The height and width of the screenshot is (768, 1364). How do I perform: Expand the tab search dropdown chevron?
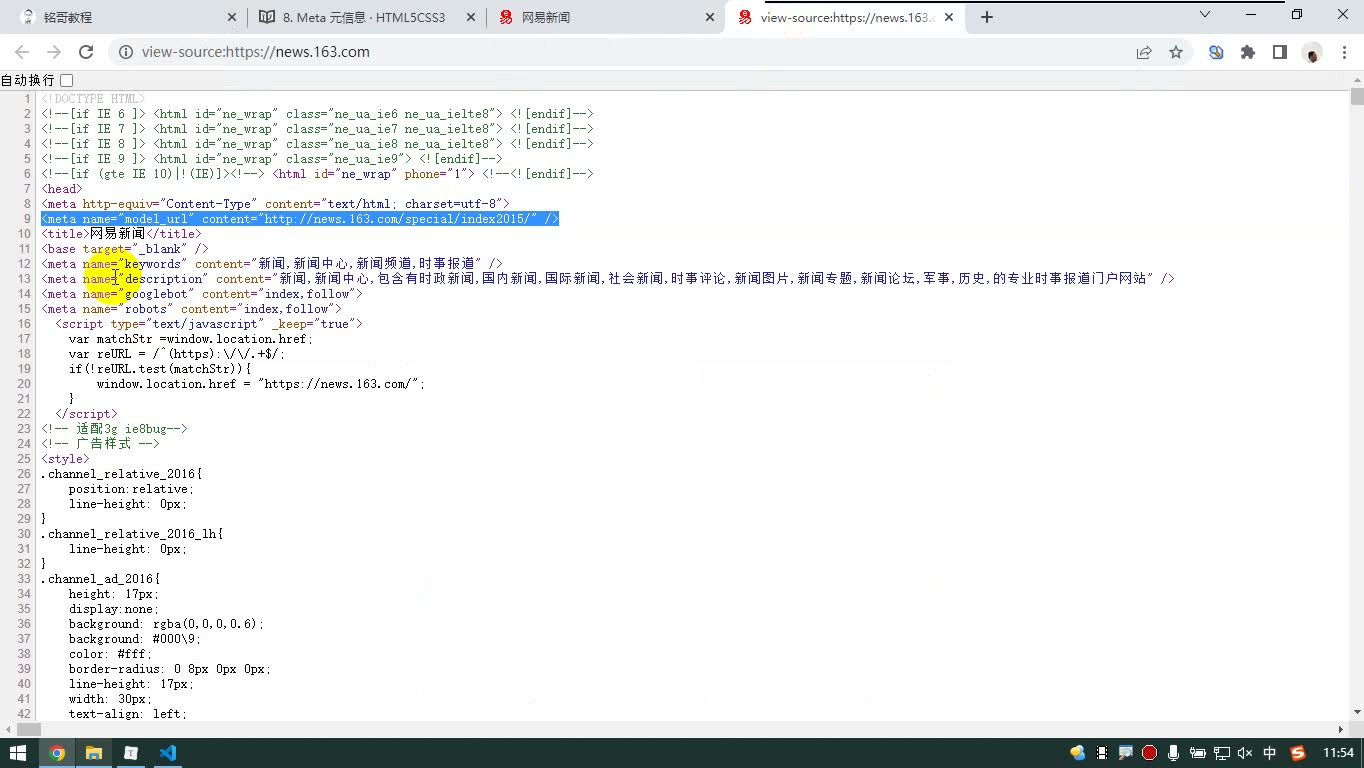(x=1205, y=14)
